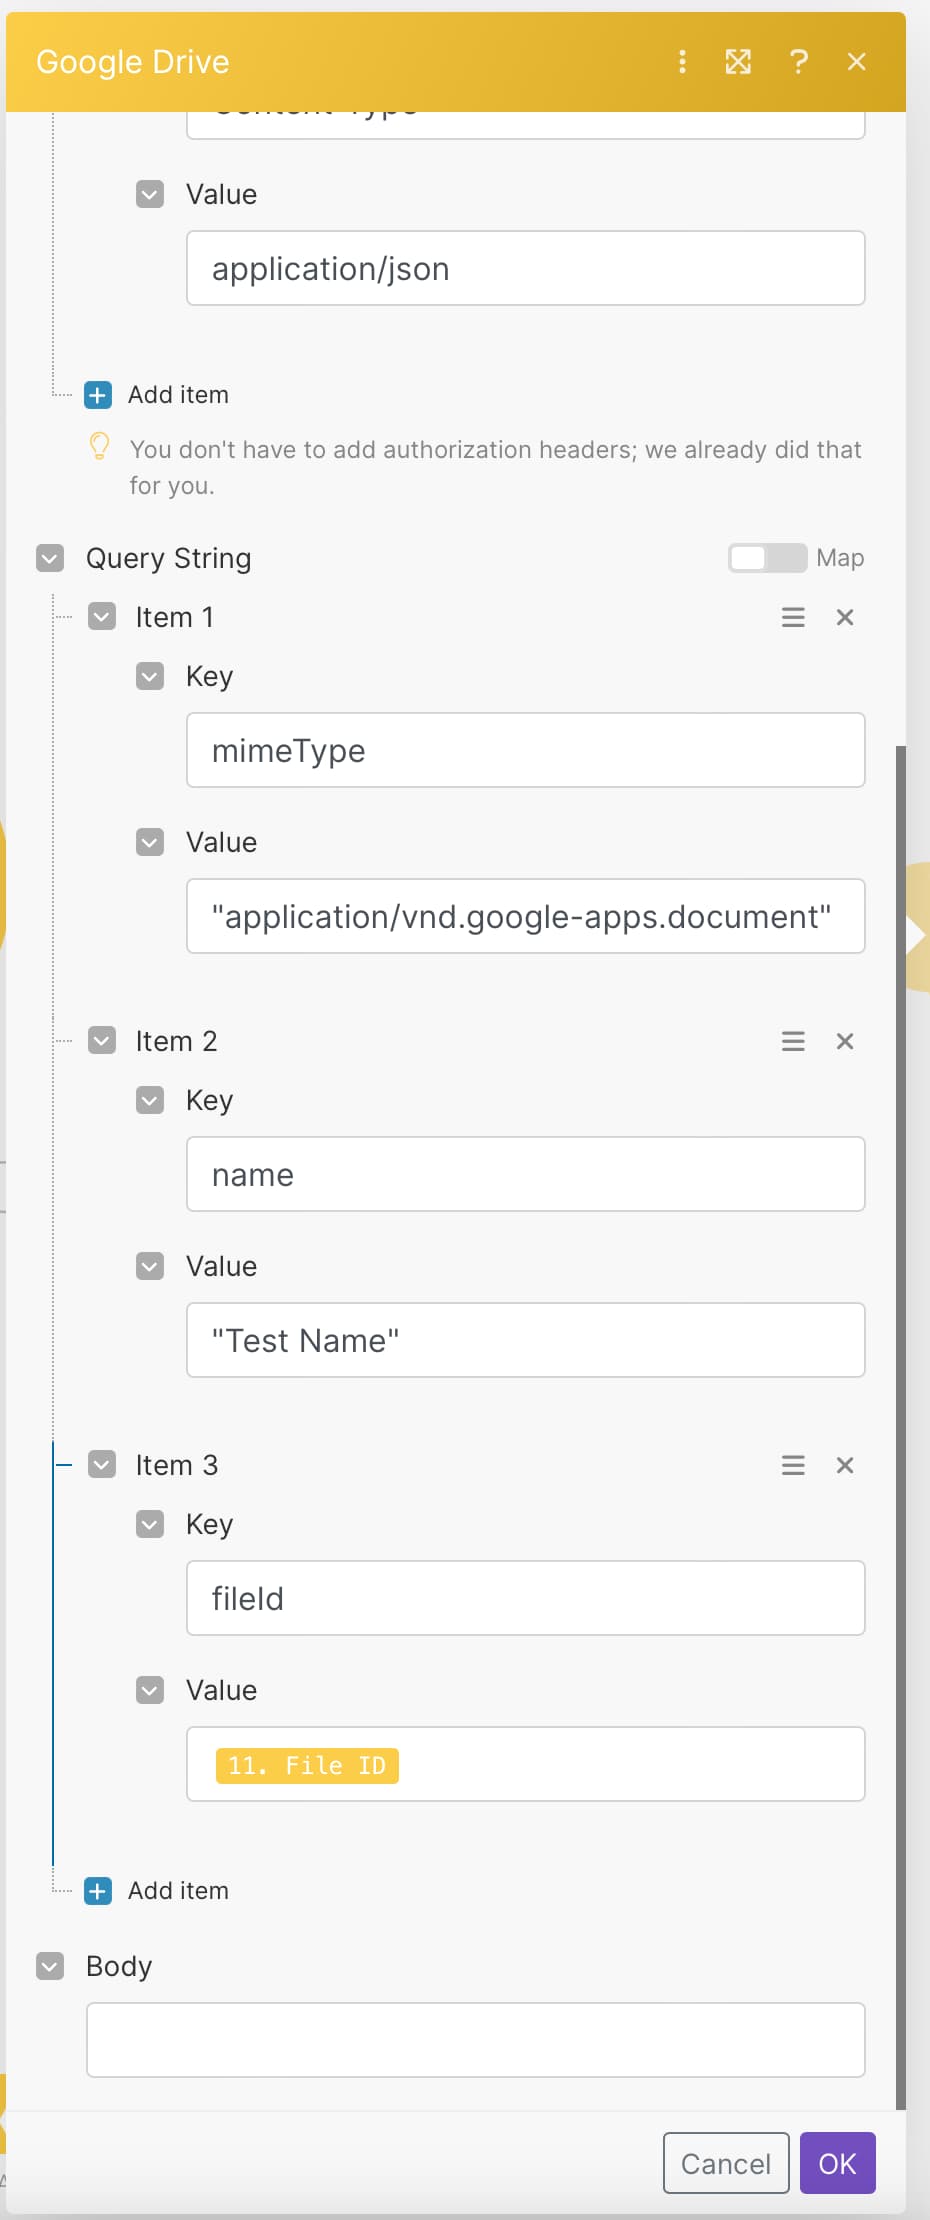Collapse the Key field of Item 2

point(150,1100)
